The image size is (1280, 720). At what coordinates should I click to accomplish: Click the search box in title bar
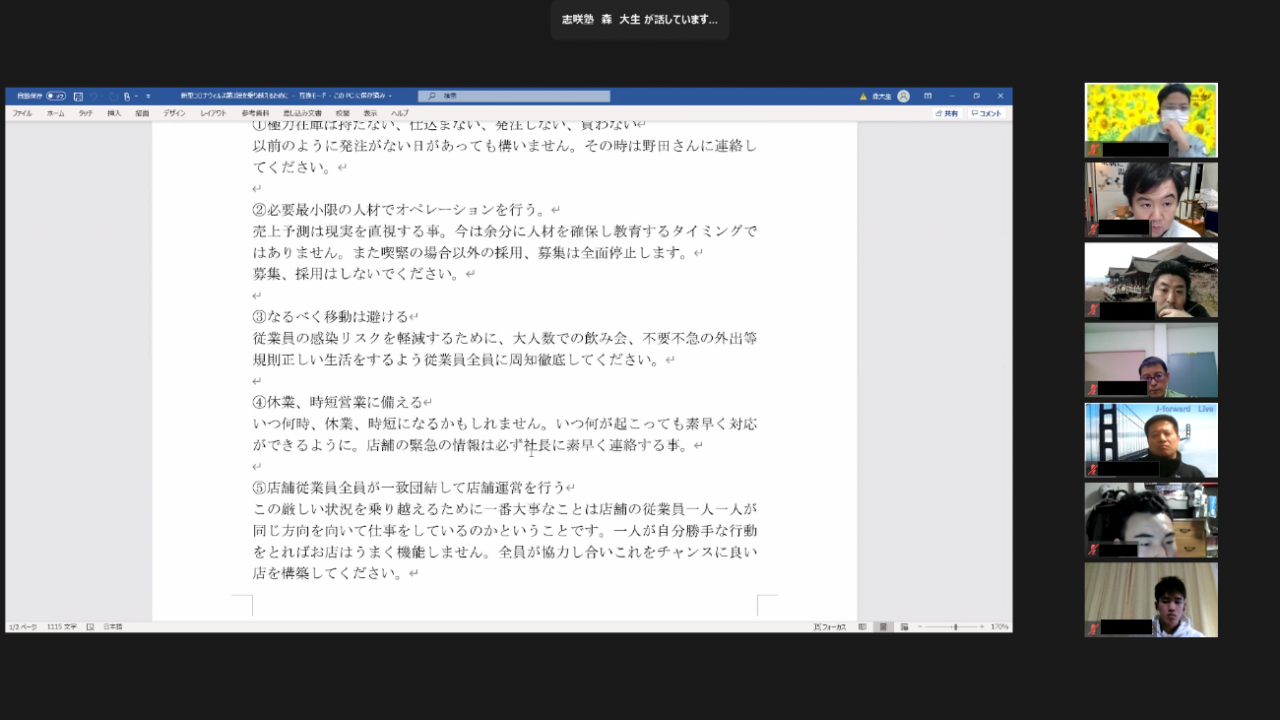[x=514, y=96]
